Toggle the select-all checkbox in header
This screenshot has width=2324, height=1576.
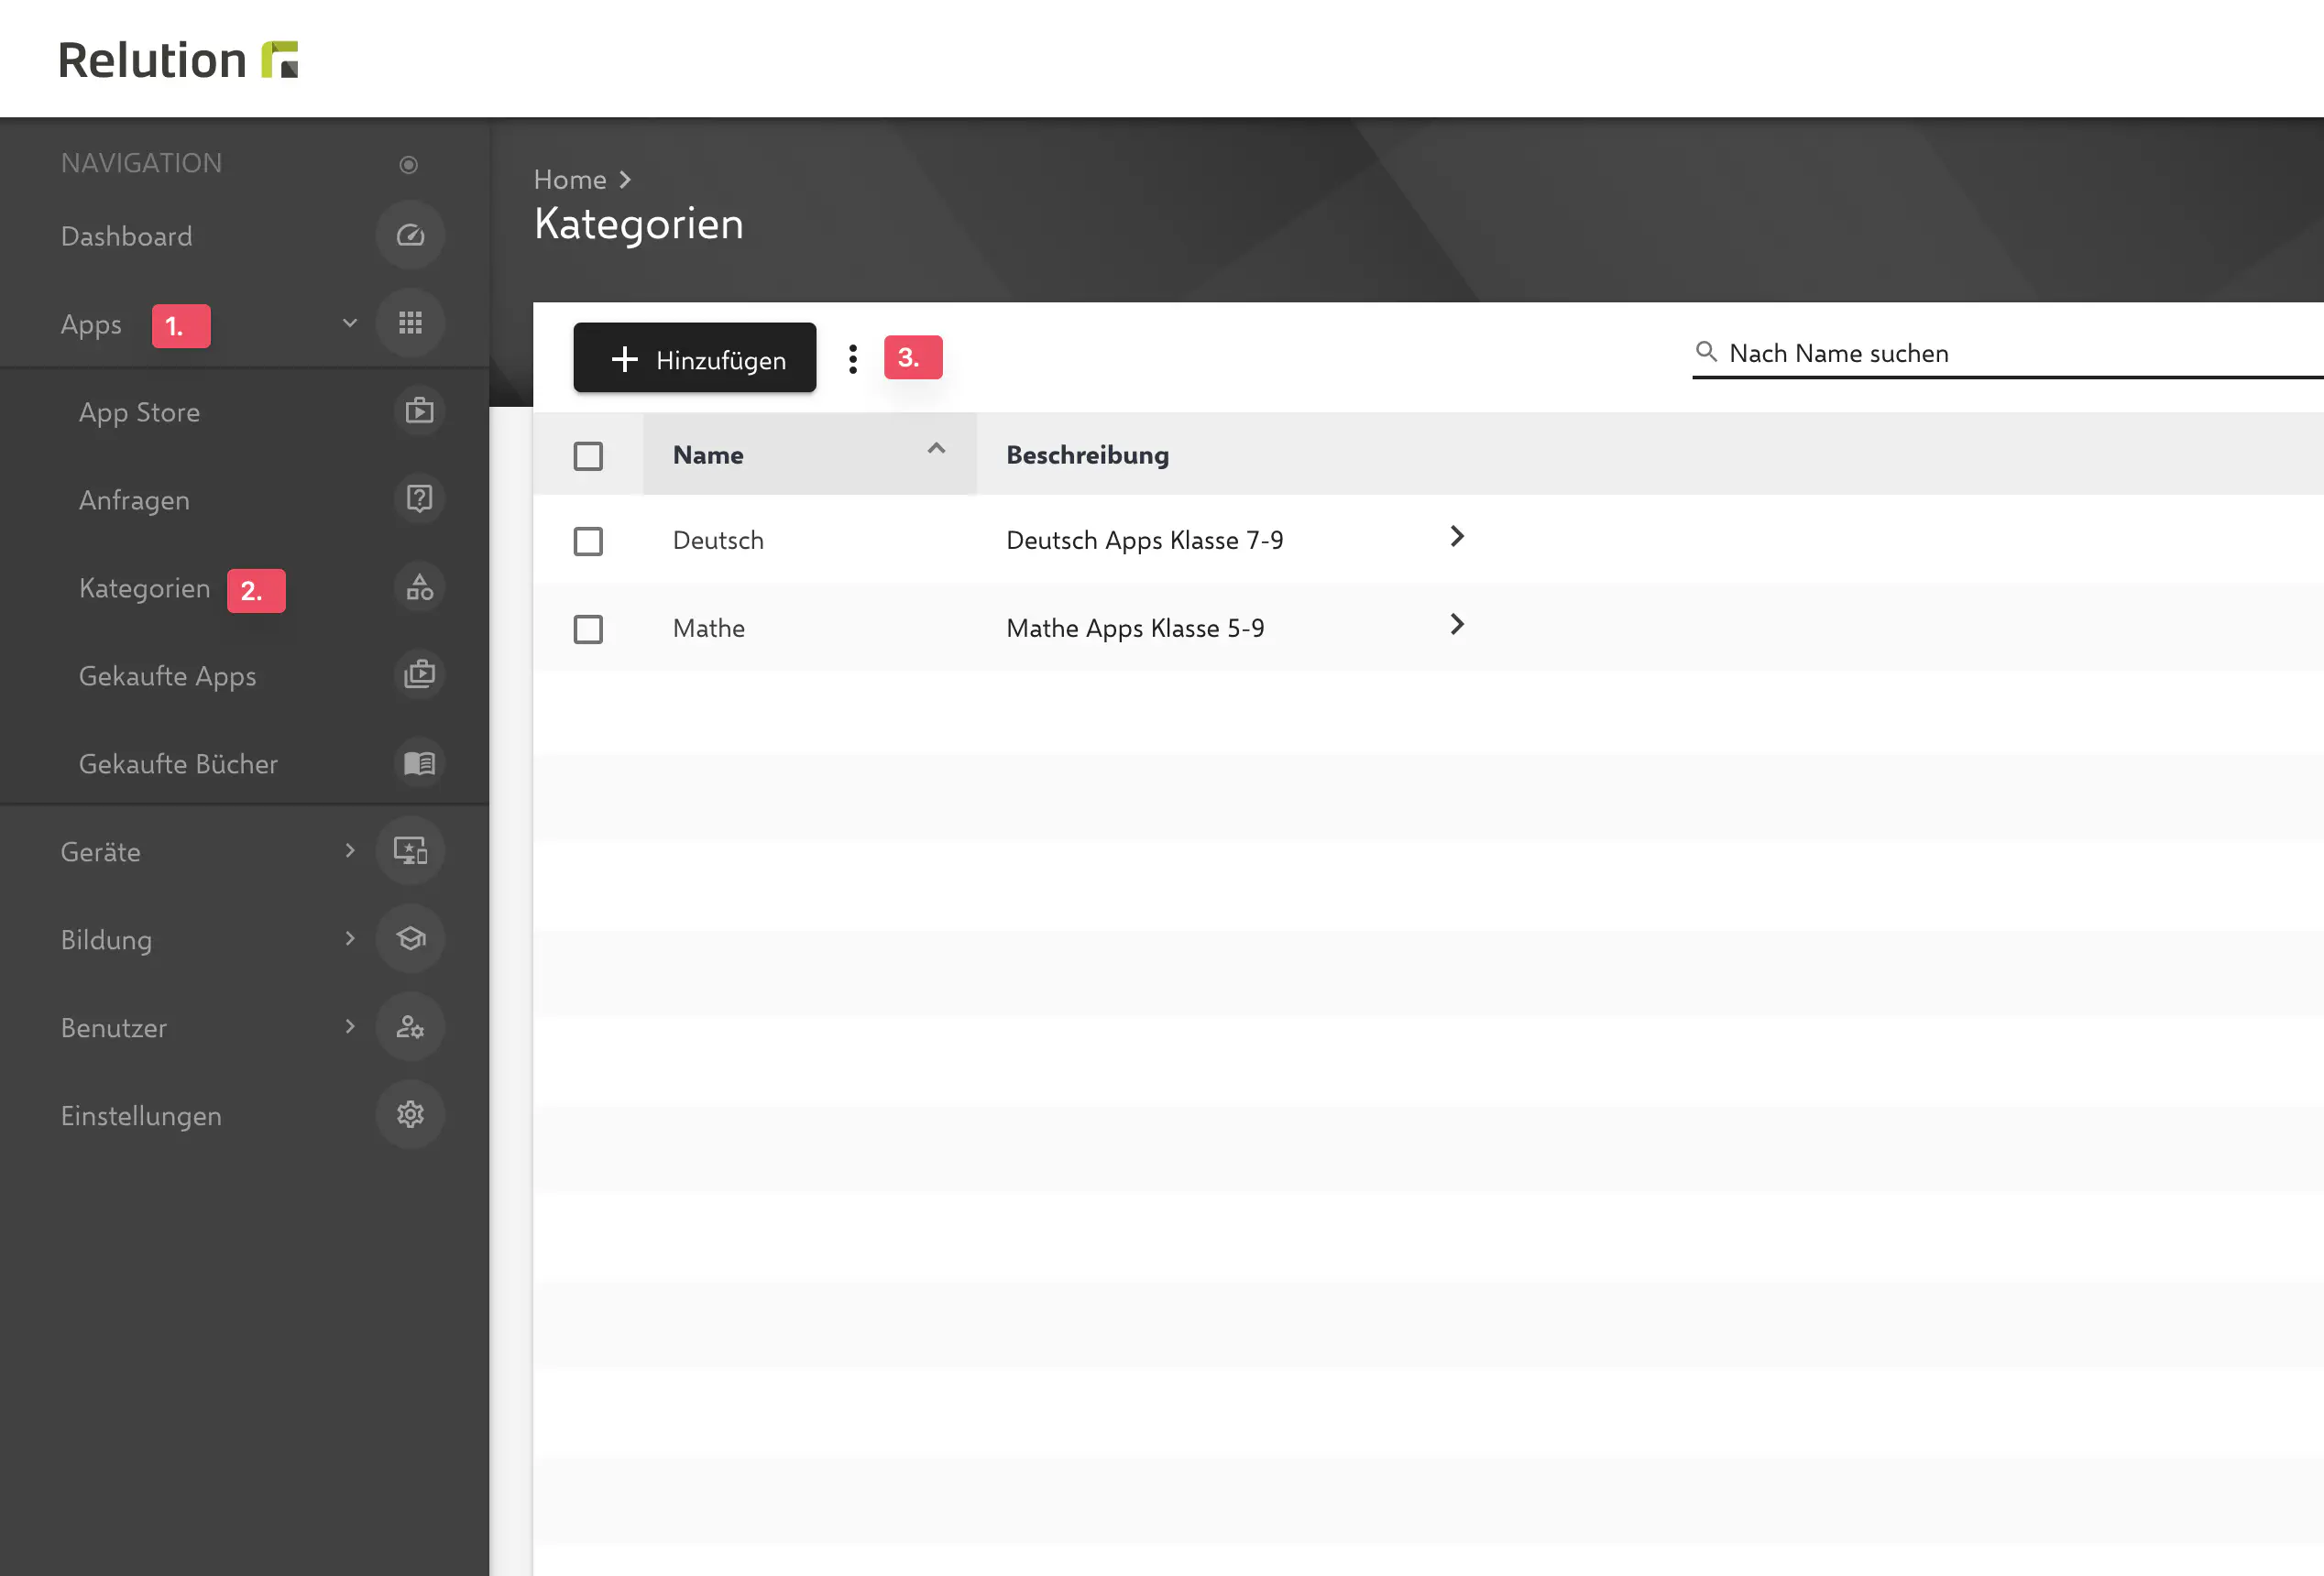(587, 454)
